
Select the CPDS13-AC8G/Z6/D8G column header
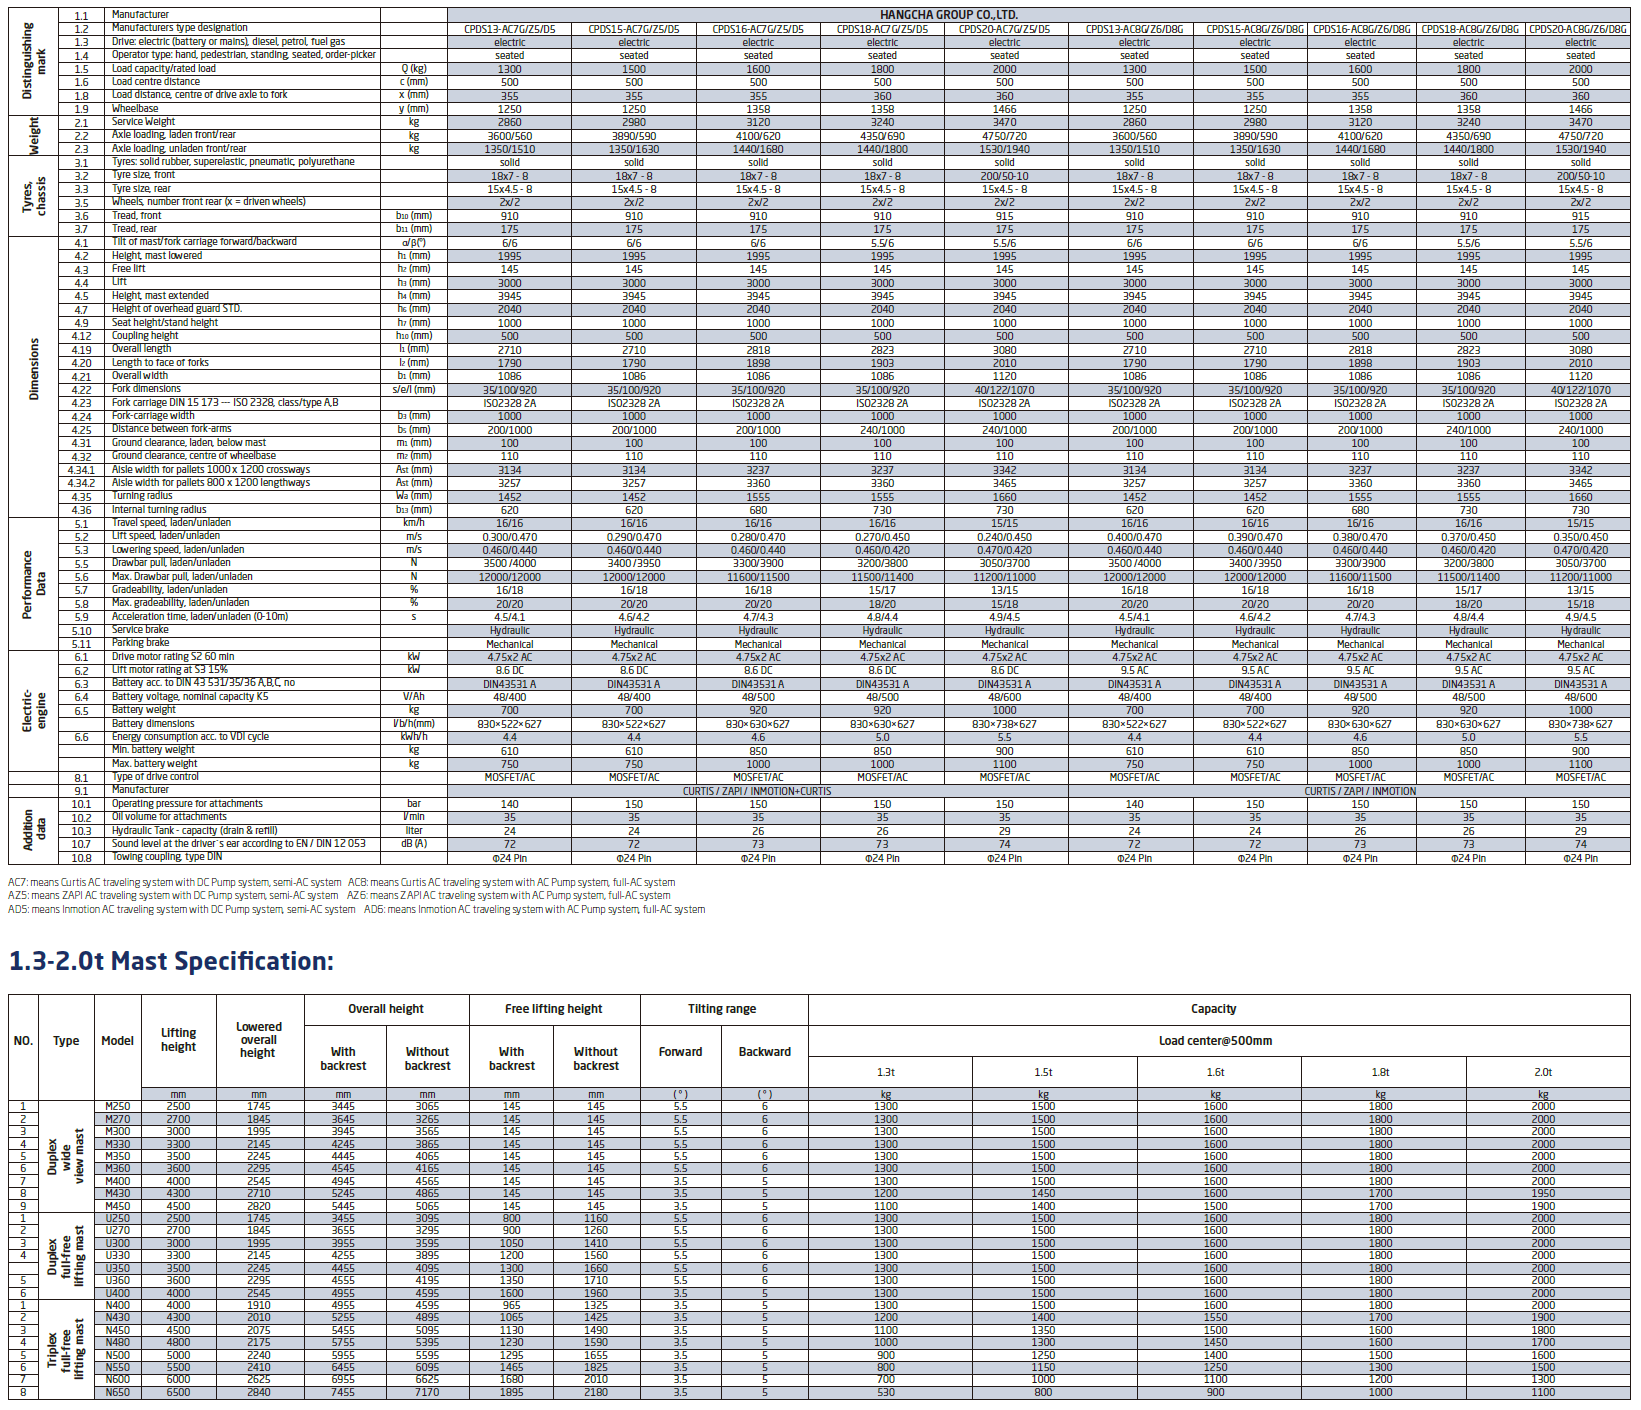coord(1134,29)
